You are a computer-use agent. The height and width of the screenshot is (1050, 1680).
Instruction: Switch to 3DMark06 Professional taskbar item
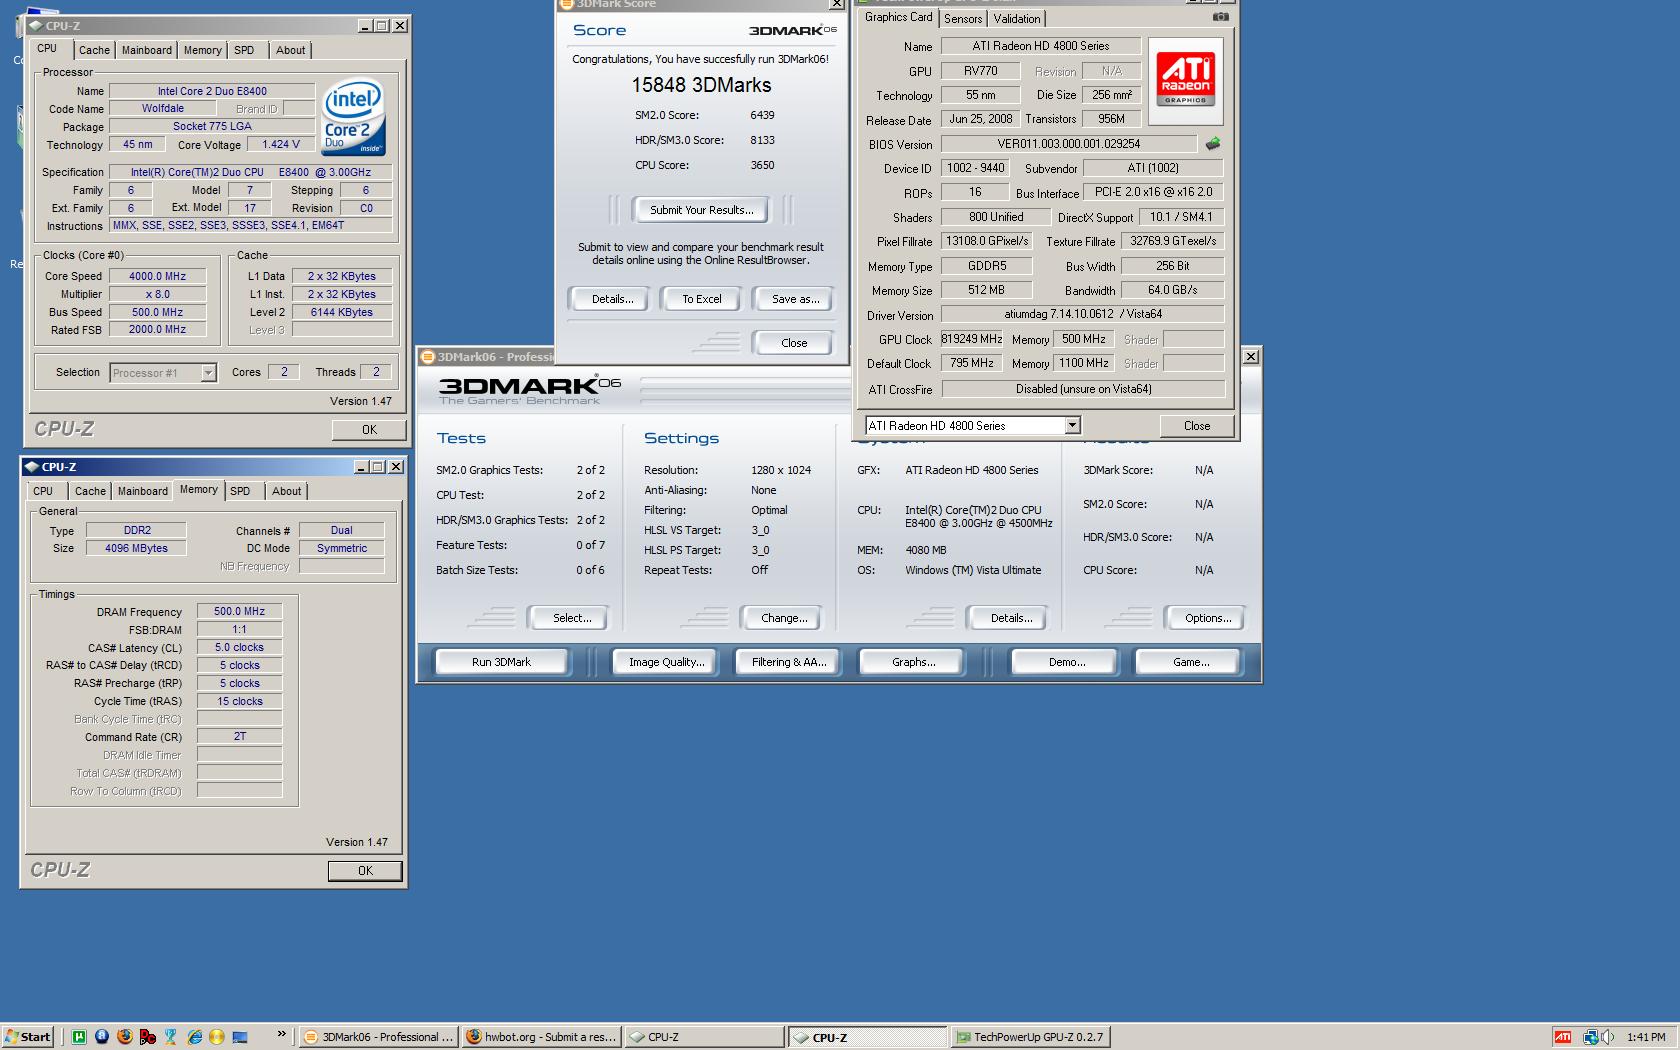(378, 1037)
